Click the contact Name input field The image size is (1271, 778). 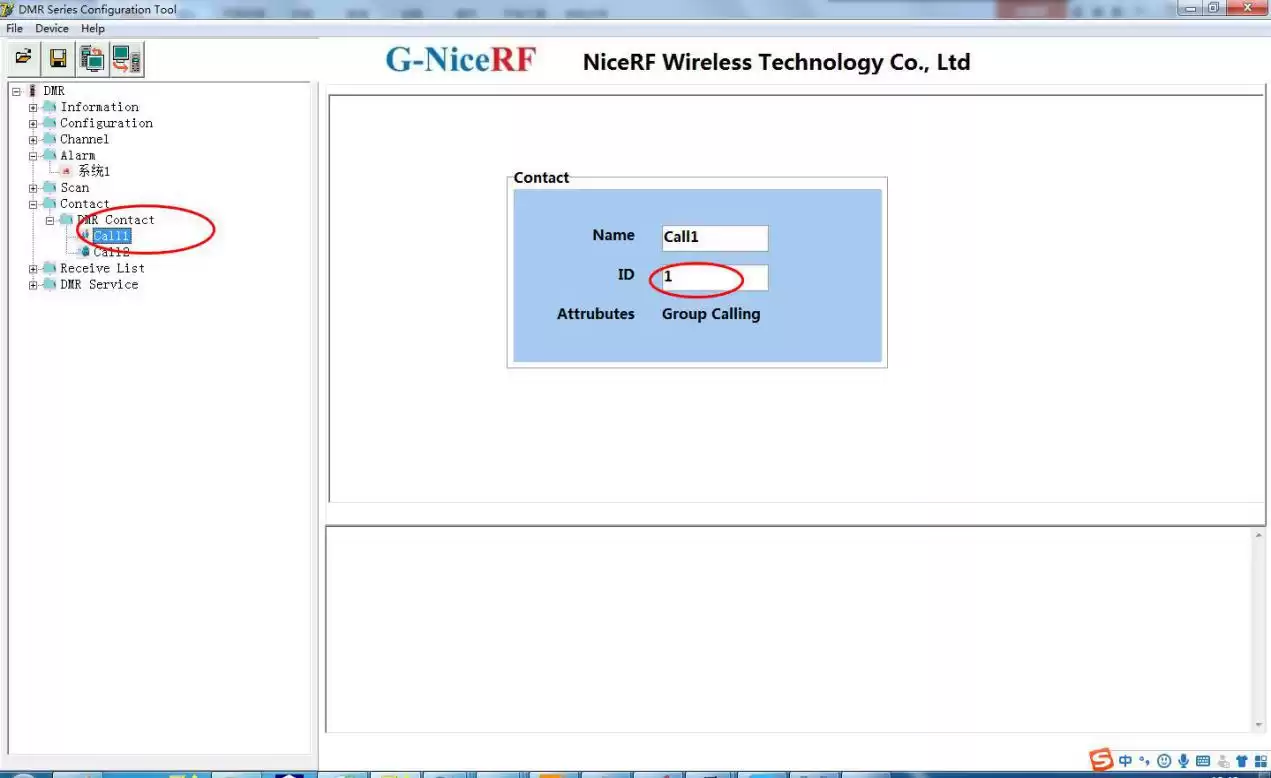714,238
